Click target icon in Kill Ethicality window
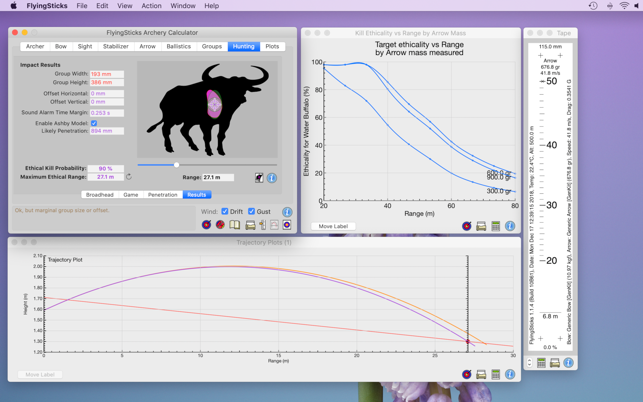 pyautogui.click(x=467, y=226)
